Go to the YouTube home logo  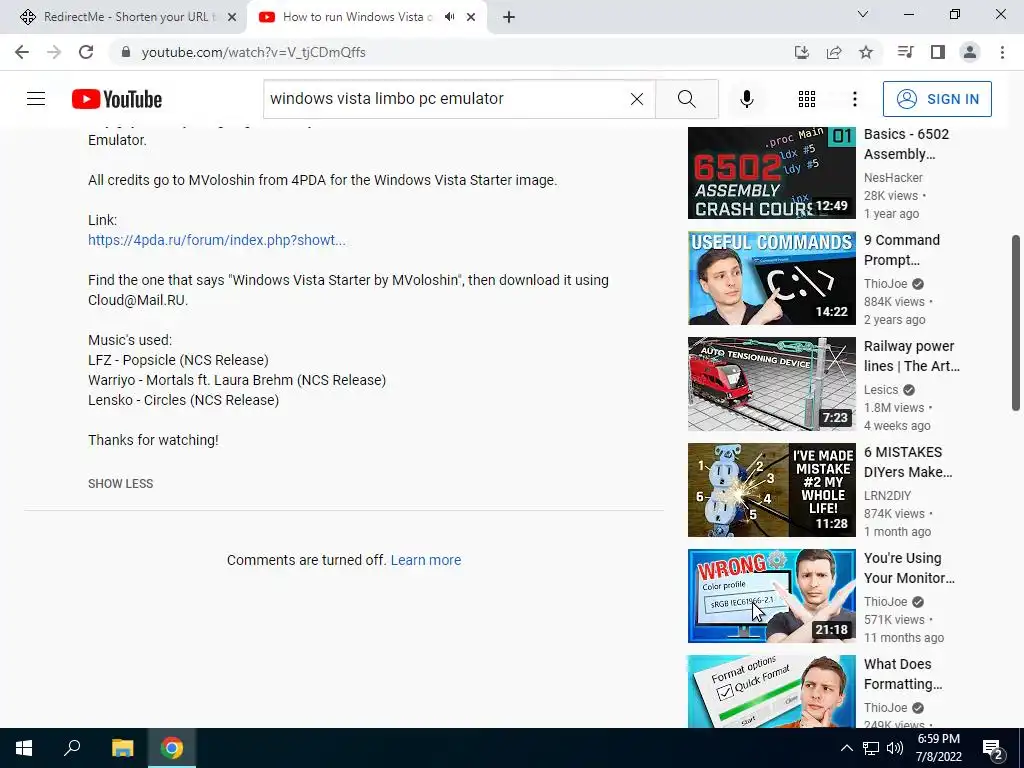pos(117,99)
